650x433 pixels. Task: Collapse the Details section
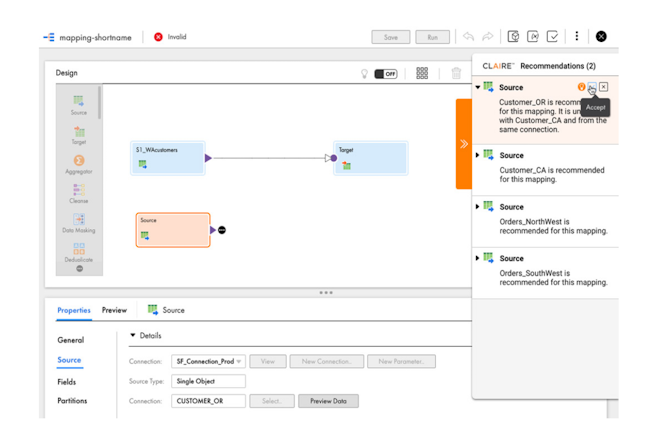point(133,335)
